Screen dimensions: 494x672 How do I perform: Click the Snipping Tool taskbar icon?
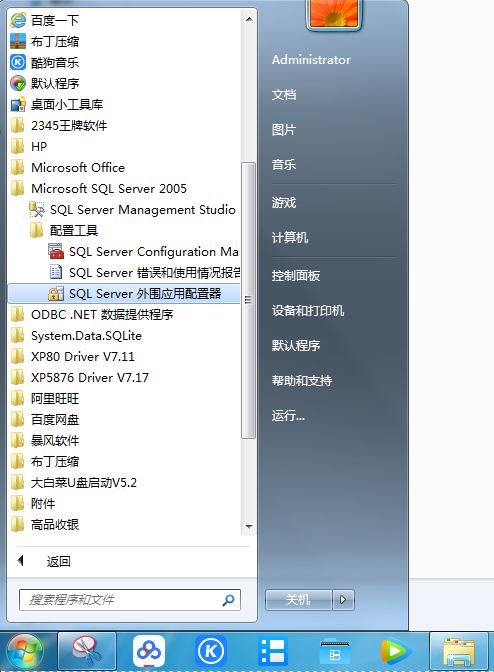click(x=87, y=651)
